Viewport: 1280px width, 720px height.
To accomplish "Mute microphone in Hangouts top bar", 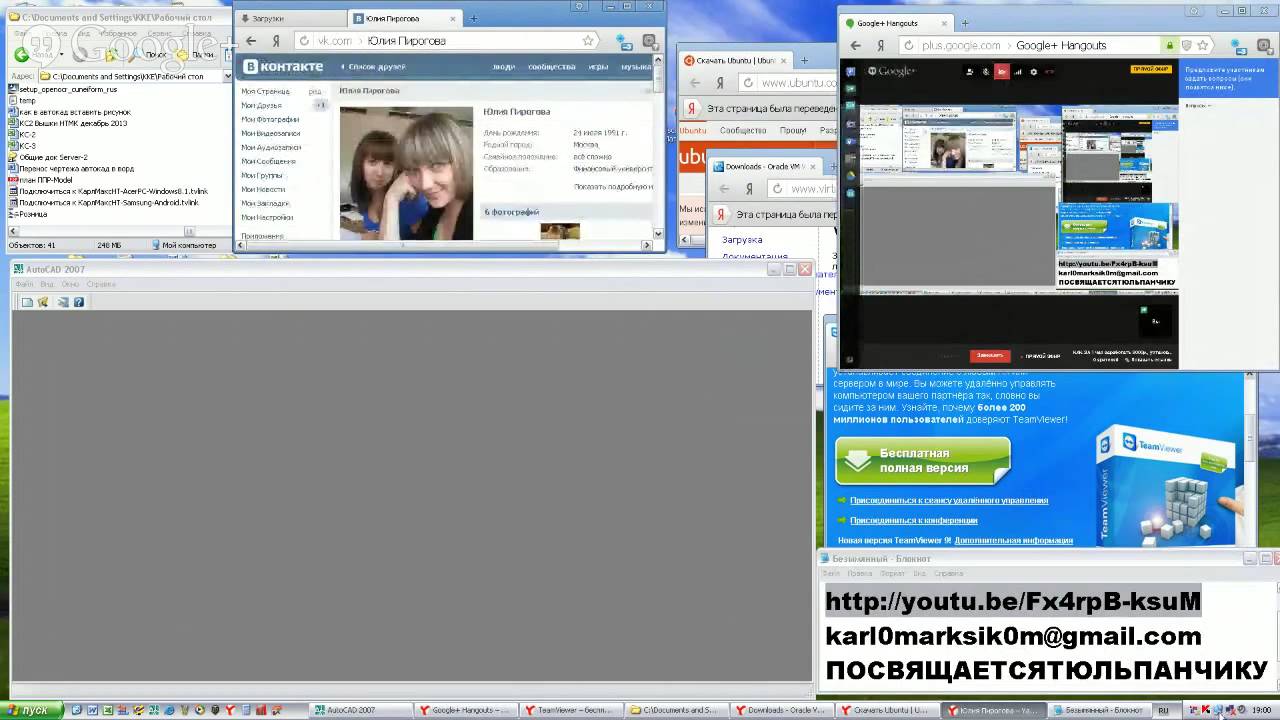I will pyautogui.click(x=986, y=72).
